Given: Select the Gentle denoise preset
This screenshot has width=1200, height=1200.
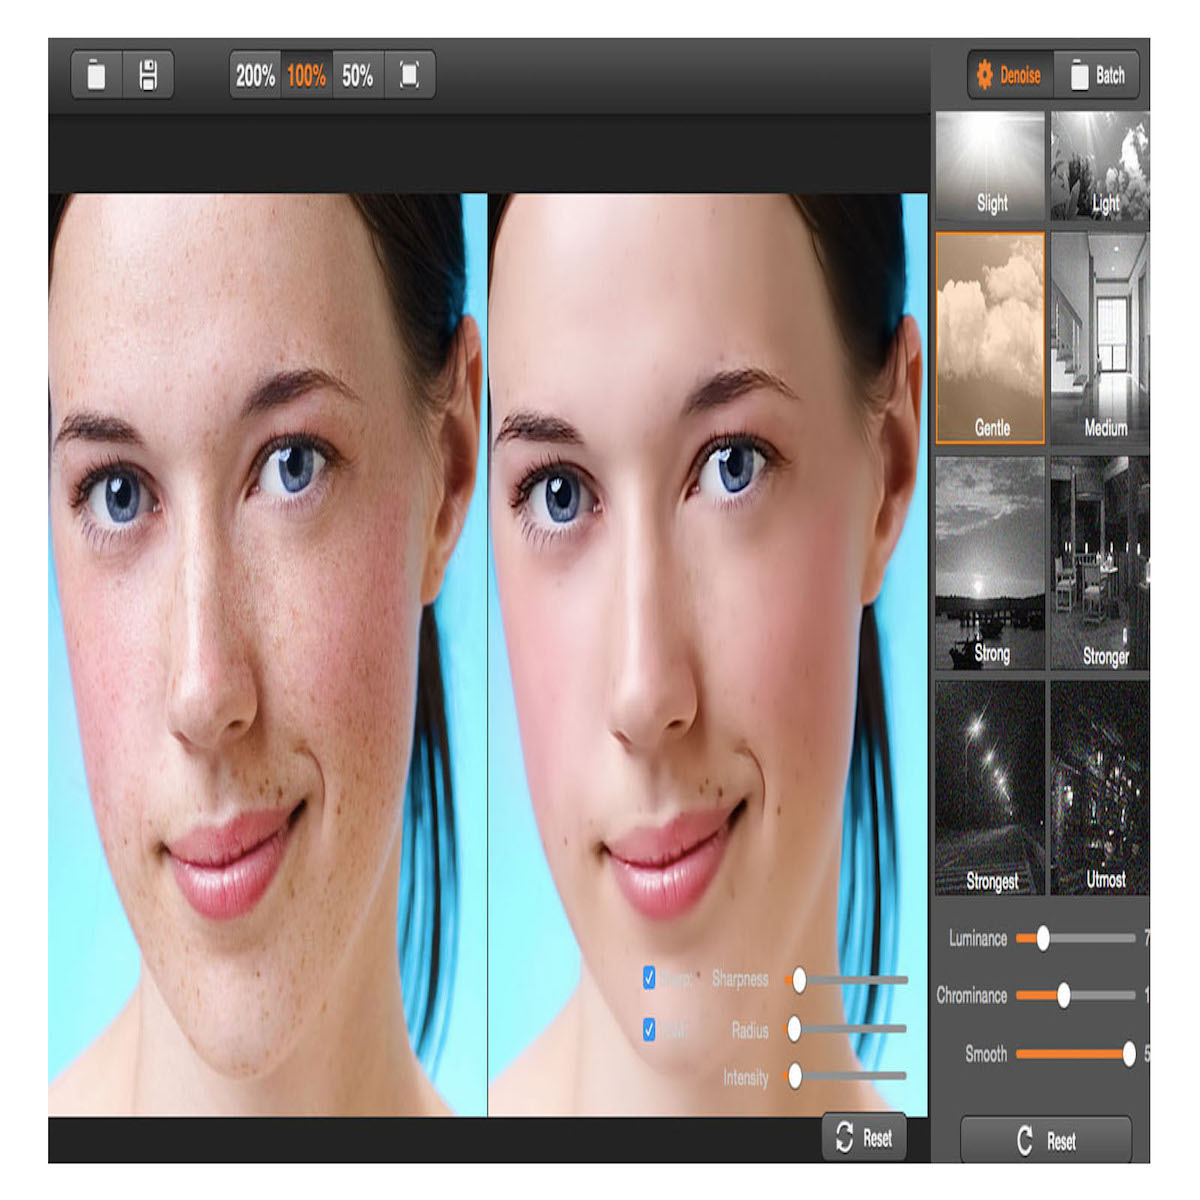Looking at the screenshot, I should click(x=990, y=338).
